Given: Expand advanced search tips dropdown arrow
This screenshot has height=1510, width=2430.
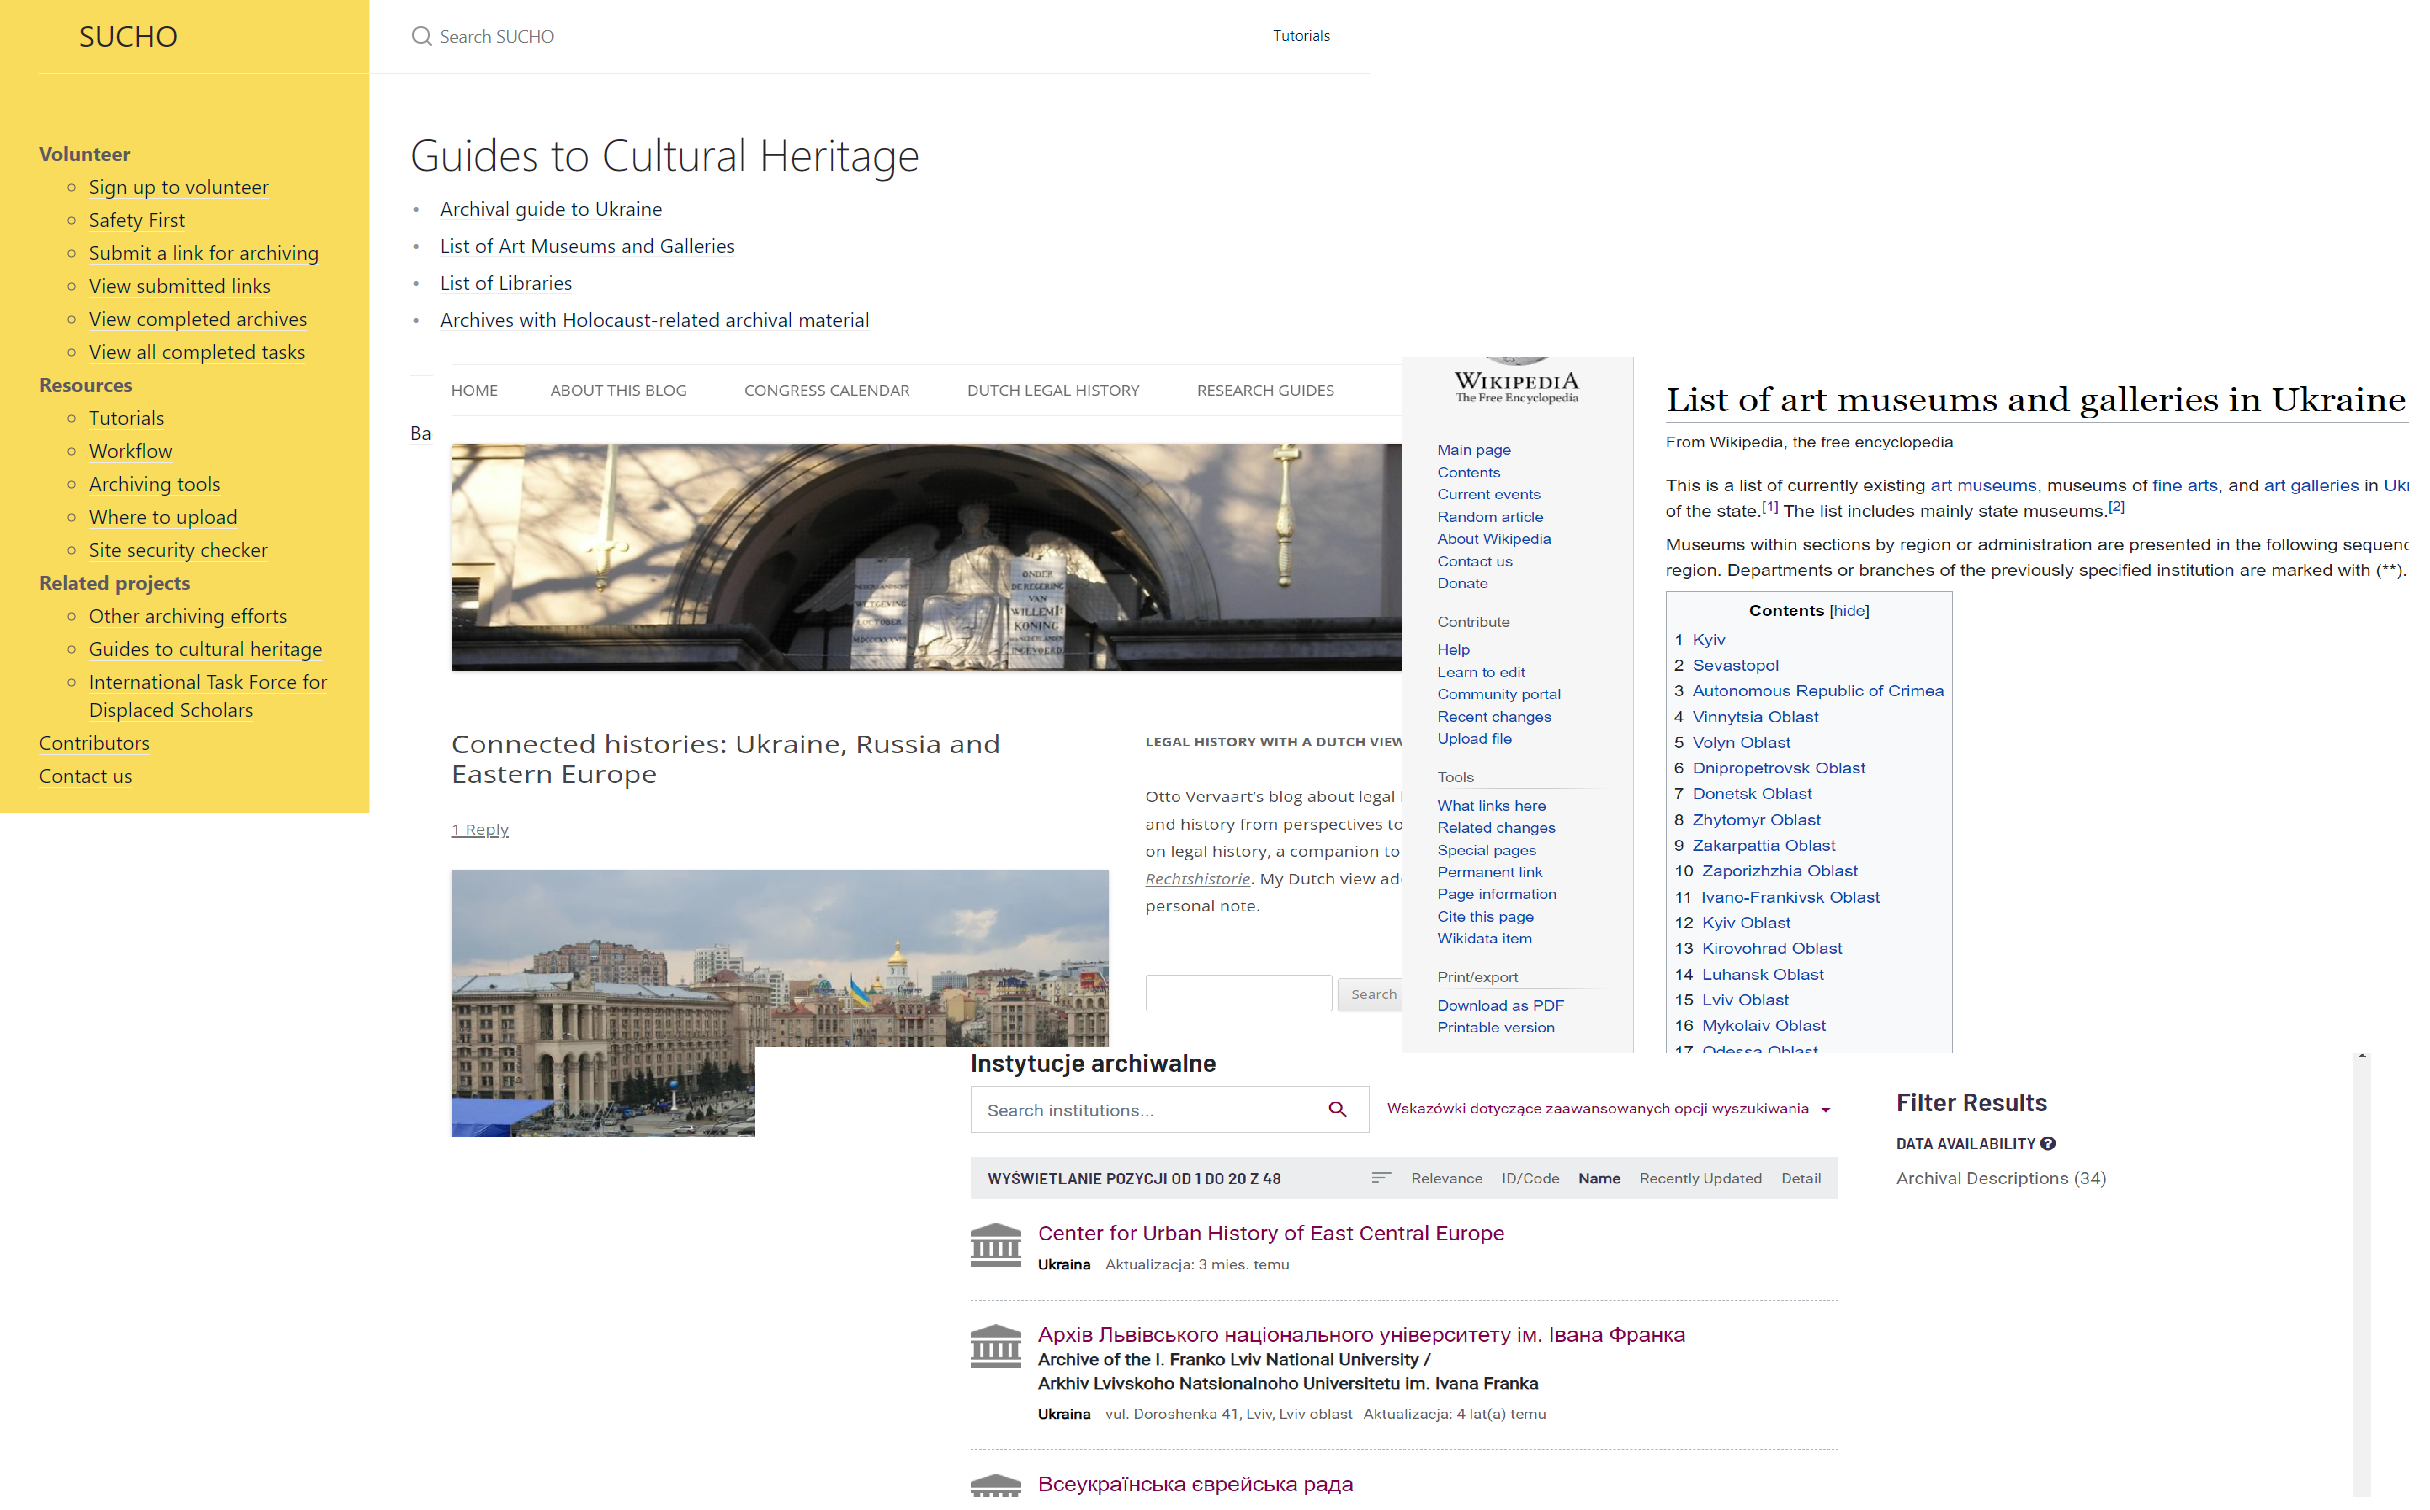Looking at the screenshot, I should click(x=1826, y=1110).
